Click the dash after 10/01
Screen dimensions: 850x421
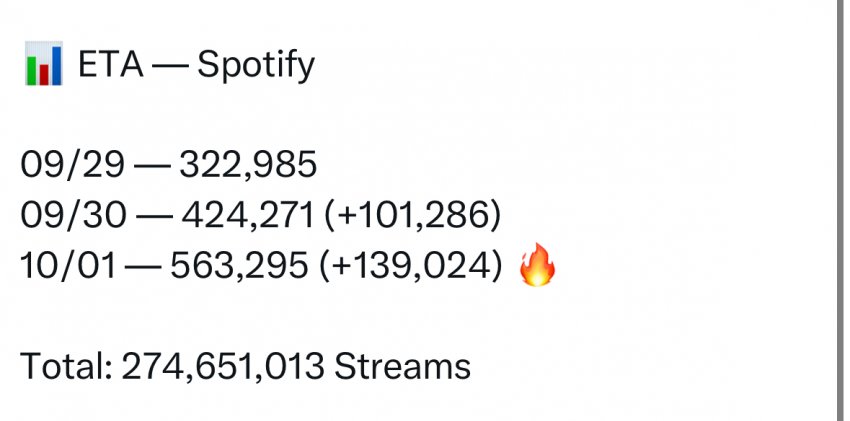click(146, 266)
